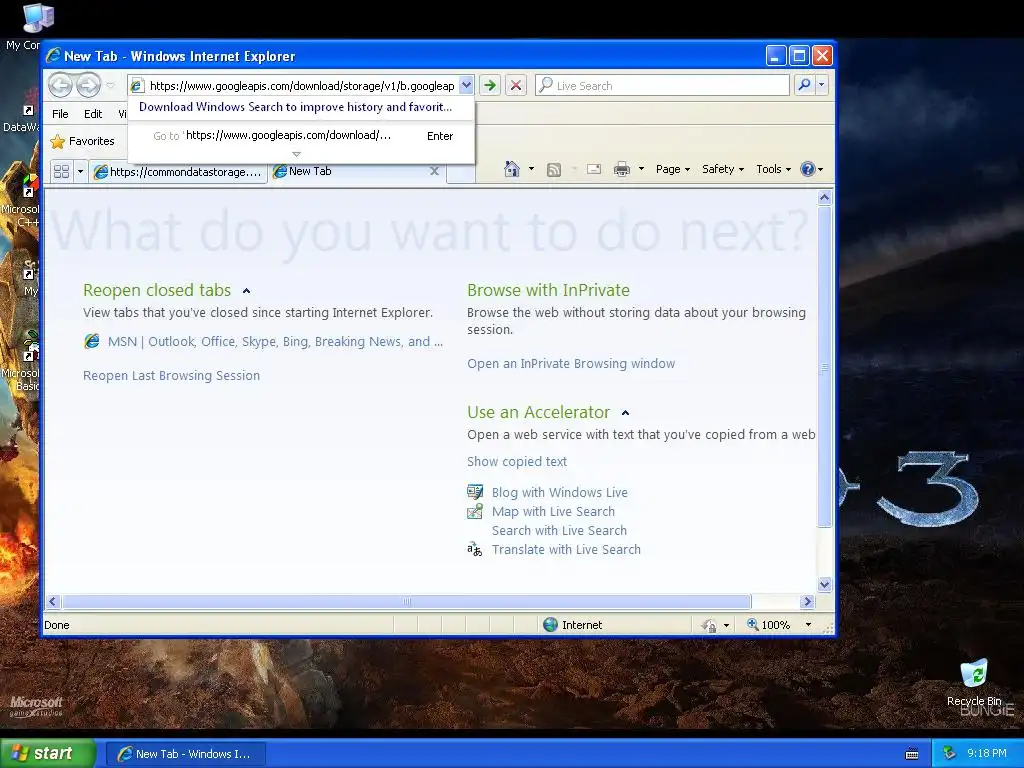Expand the address bar history dropdown arrow
The width and height of the screenshot is (1024, 768).
click(466, 86)
